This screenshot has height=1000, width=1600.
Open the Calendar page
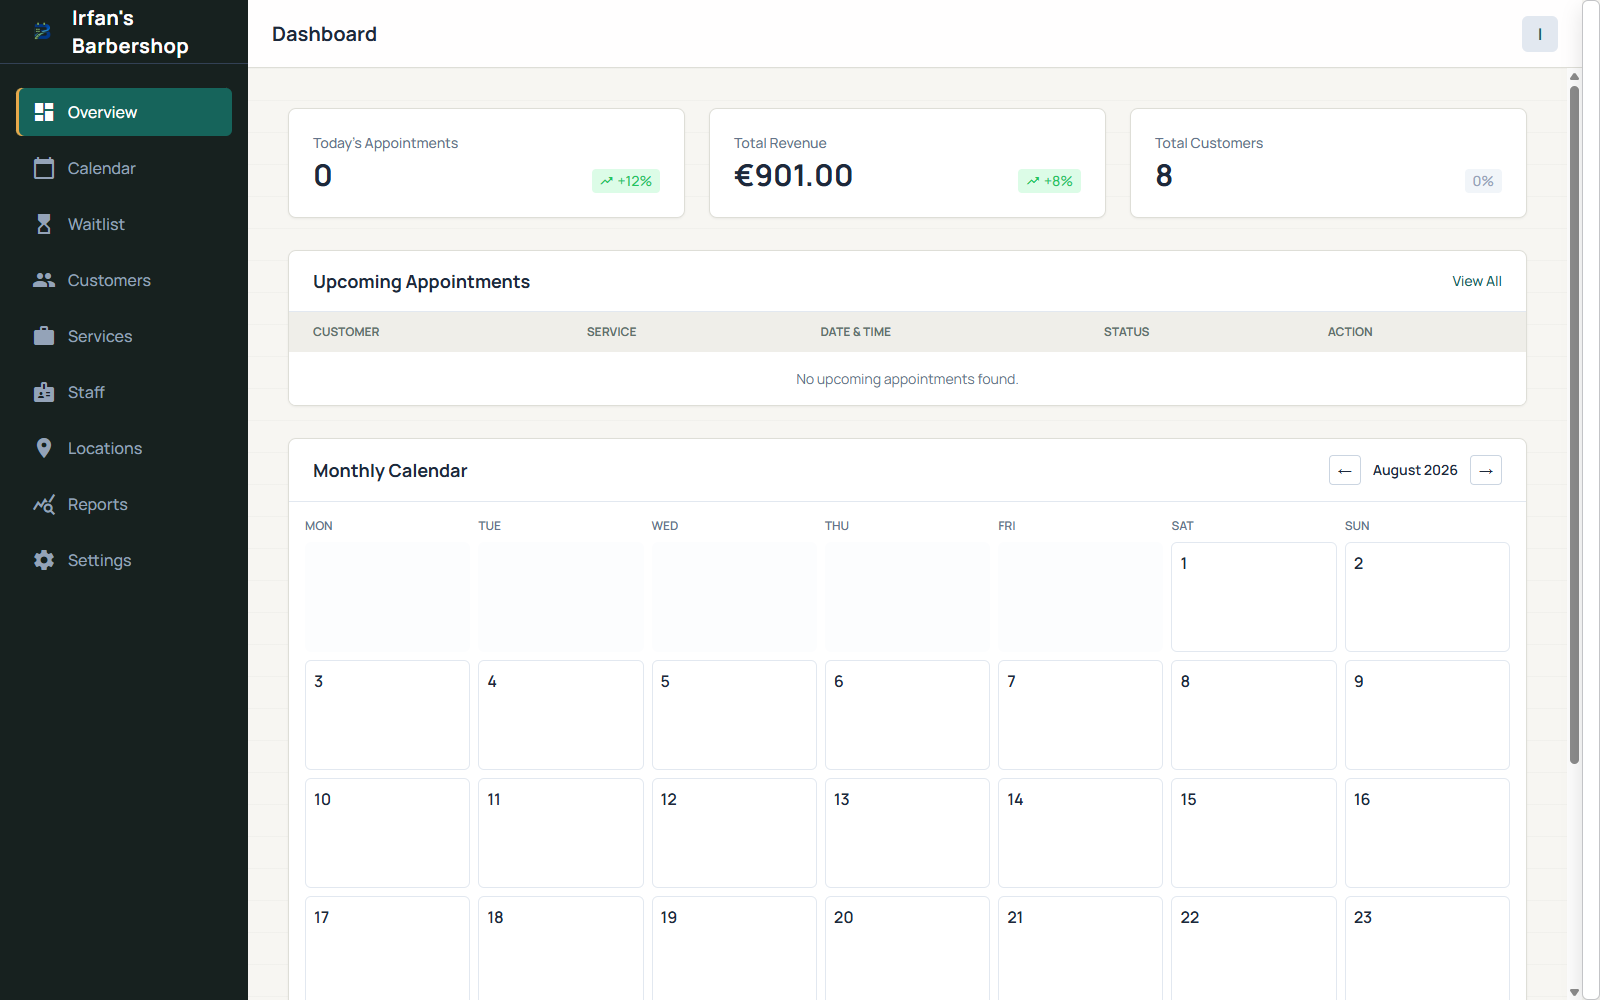click(x=124, y=168)
